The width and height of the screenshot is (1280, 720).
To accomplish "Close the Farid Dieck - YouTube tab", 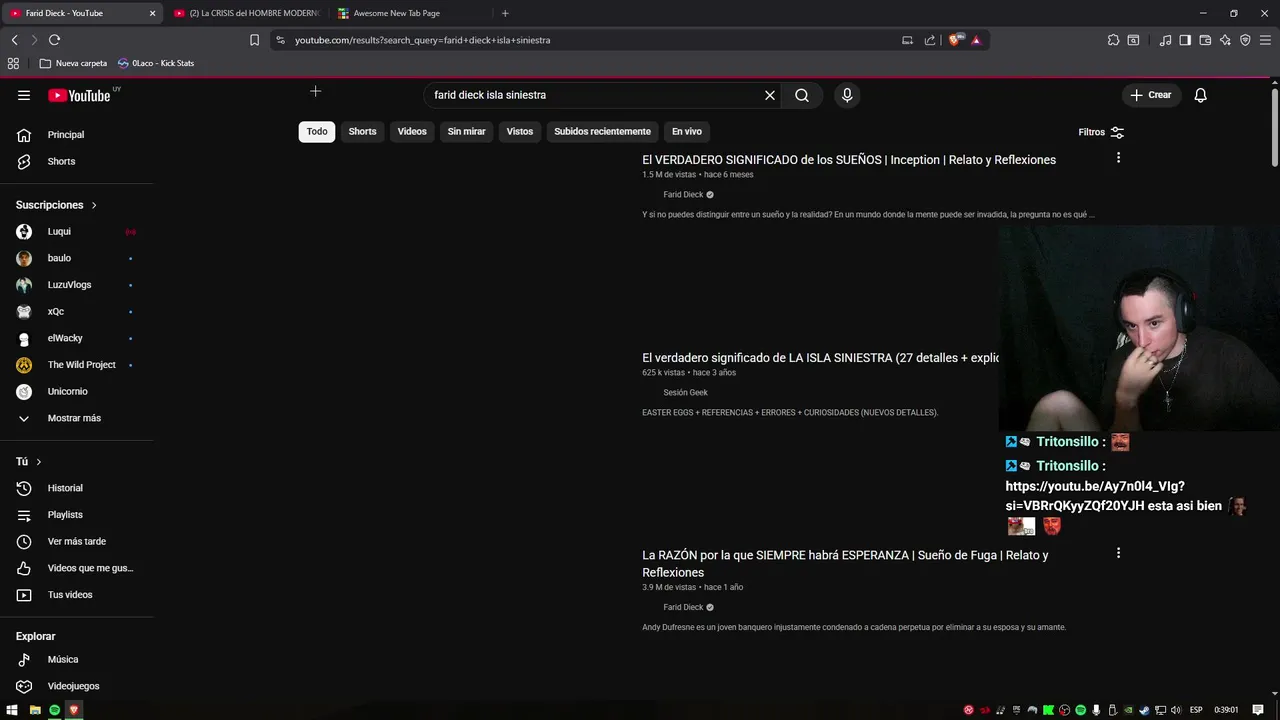I will pyautogui.click(x=152, y=13).
